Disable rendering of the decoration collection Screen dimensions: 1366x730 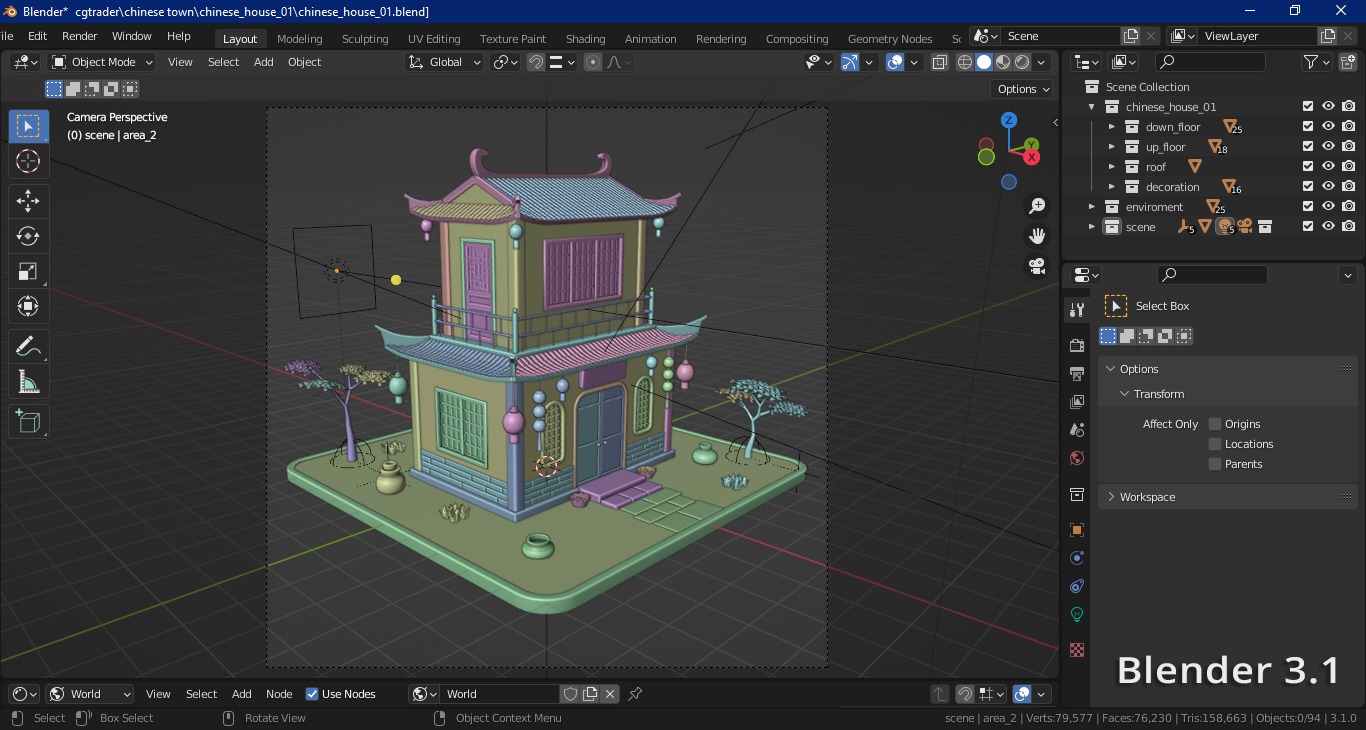(x=1349, y=187)
